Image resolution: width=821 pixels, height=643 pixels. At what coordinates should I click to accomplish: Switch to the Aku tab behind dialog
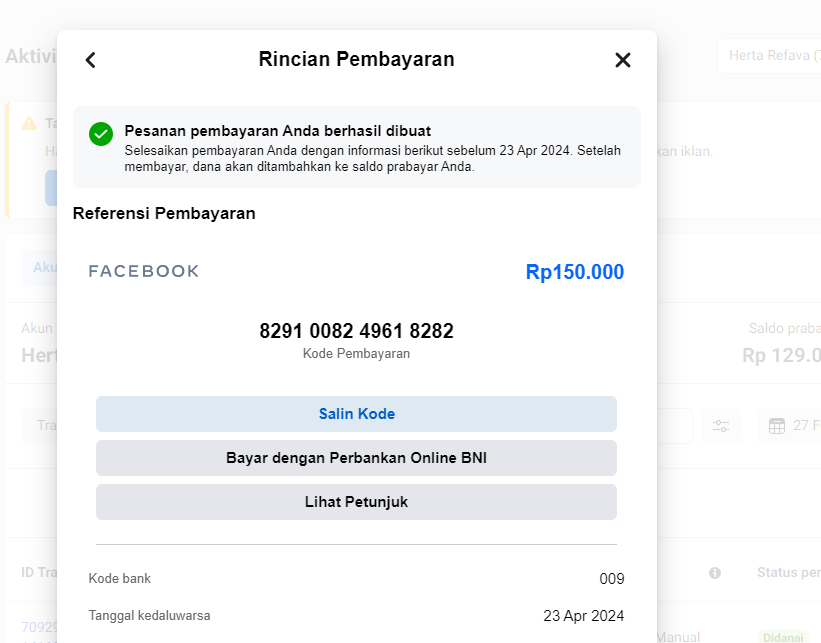click(45, 267)
